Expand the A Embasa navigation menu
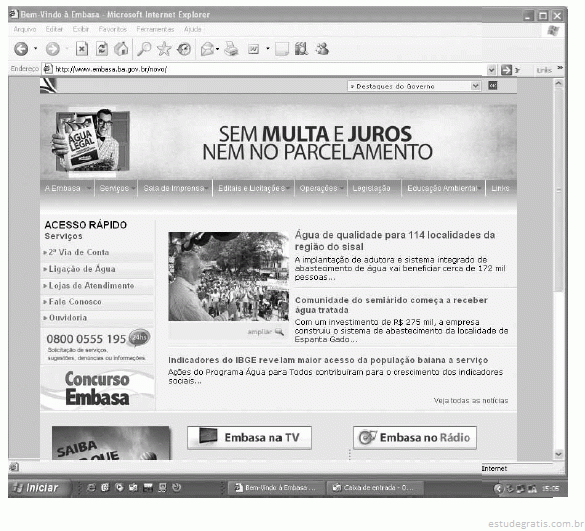This screenshot has height=531, width=585. click(x=67, y=188)
